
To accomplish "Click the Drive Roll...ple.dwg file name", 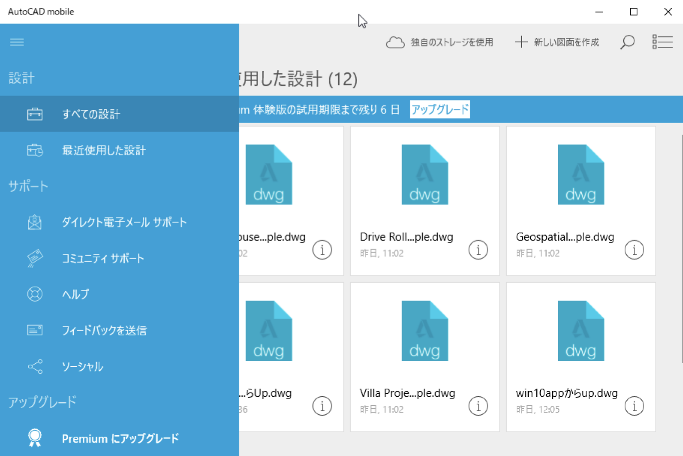I will (406, 237).
